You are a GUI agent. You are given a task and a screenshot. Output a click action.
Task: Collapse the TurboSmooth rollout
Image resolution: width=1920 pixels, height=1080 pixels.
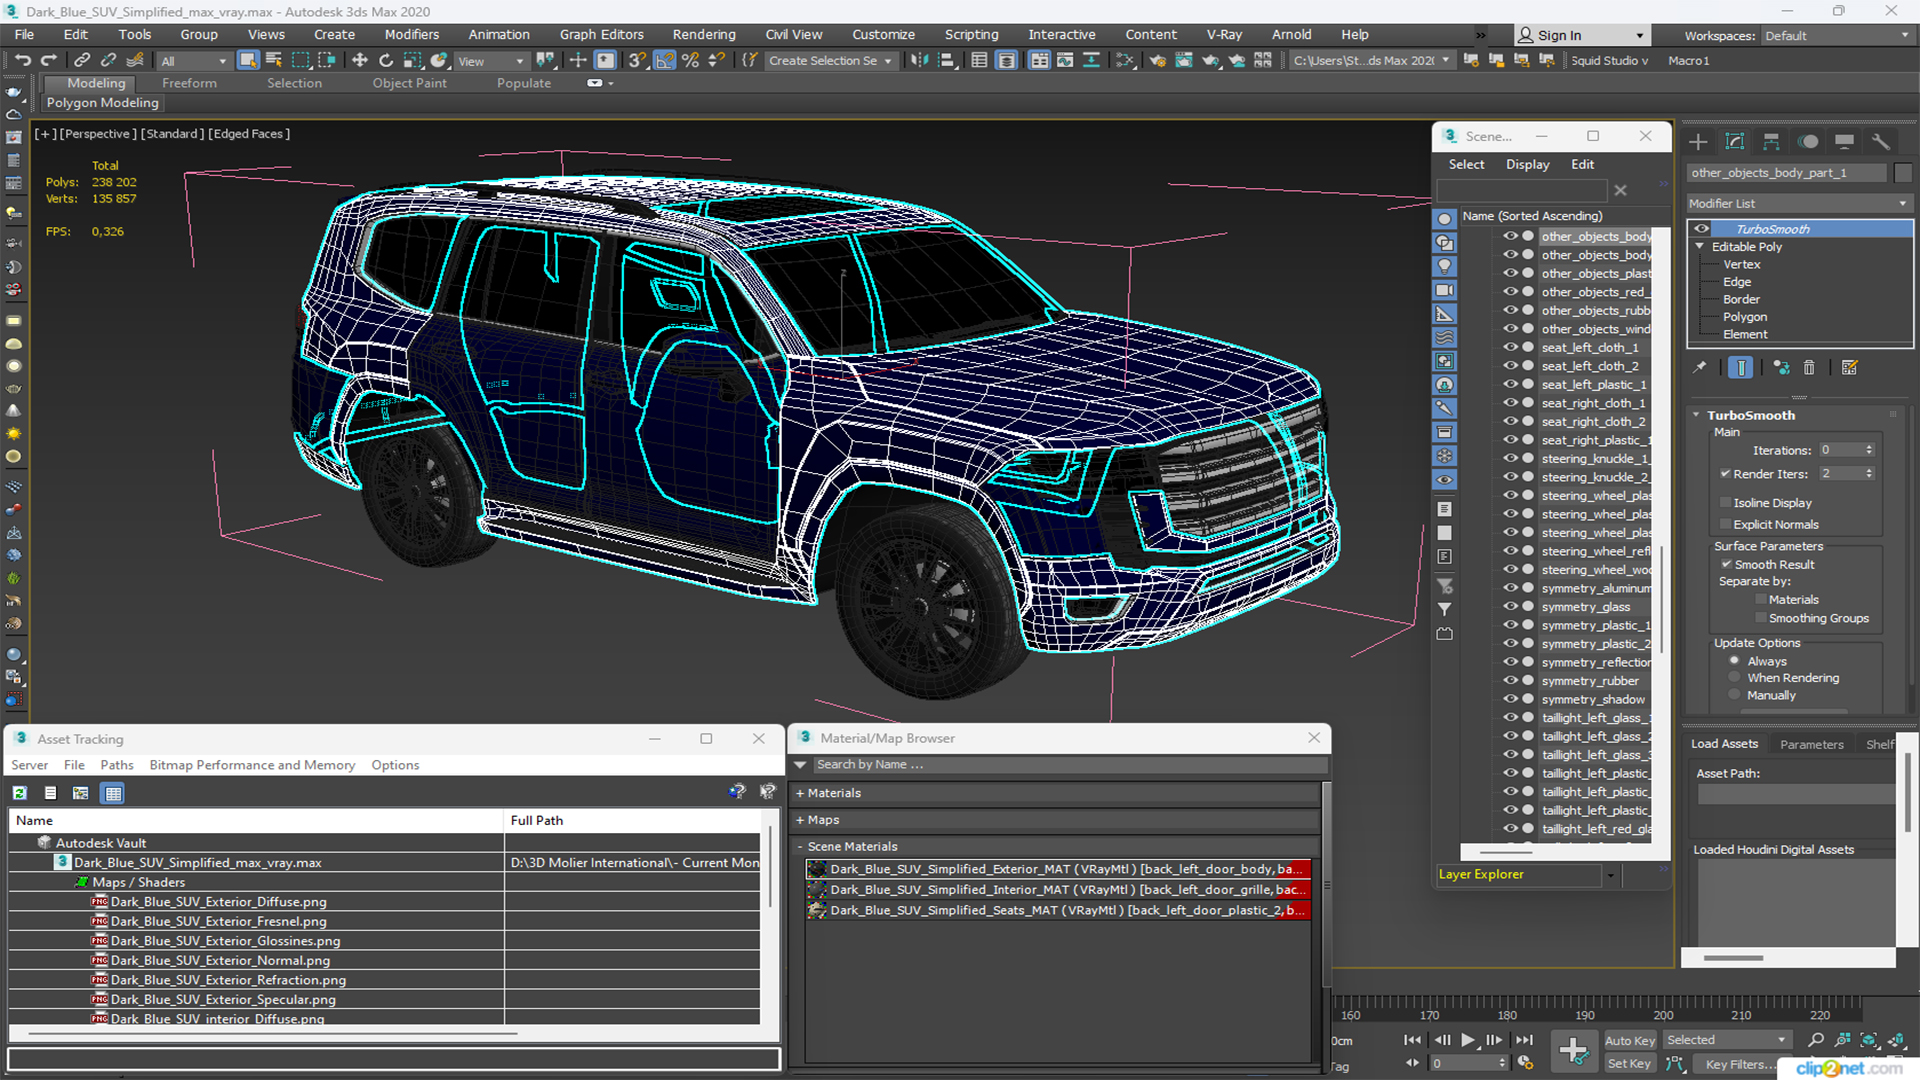[1697, 415]
